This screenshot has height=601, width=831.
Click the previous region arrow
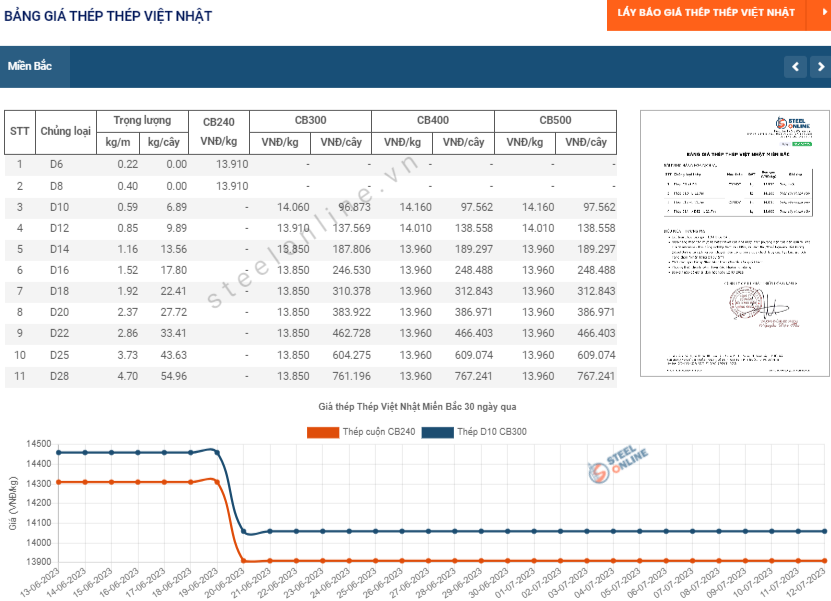click(795, 67)
